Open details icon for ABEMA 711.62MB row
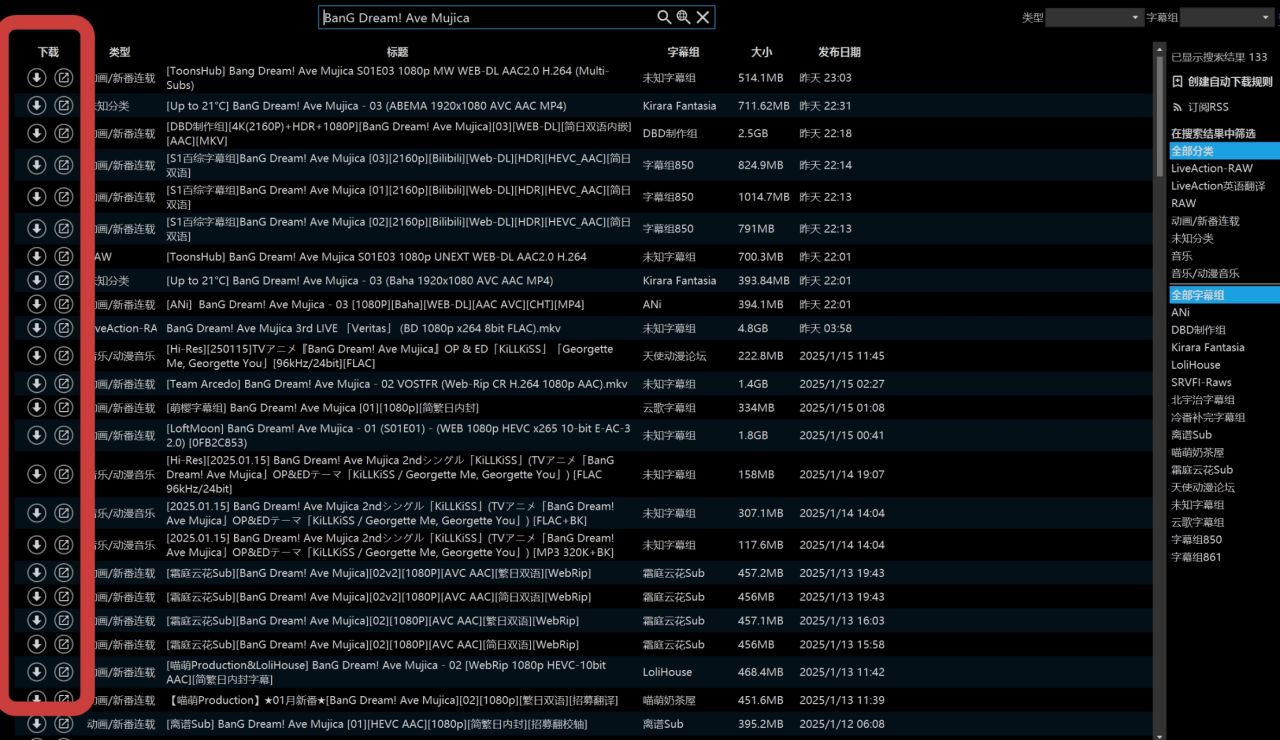This screenshot has height=740, width=1280. click(x=64, y=105)
